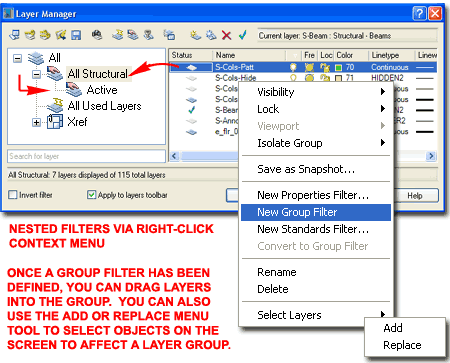Viewport: 450px width, 363px height.
Task: Collapse the All tree node
Action: [17, 59]
